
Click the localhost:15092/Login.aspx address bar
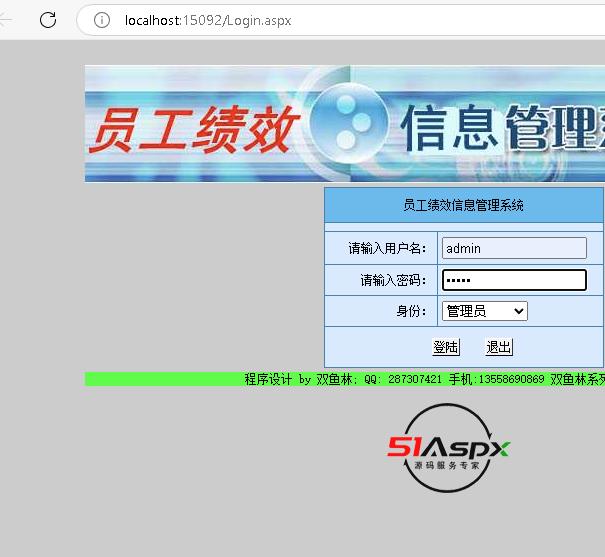click(x=208, y=20)
